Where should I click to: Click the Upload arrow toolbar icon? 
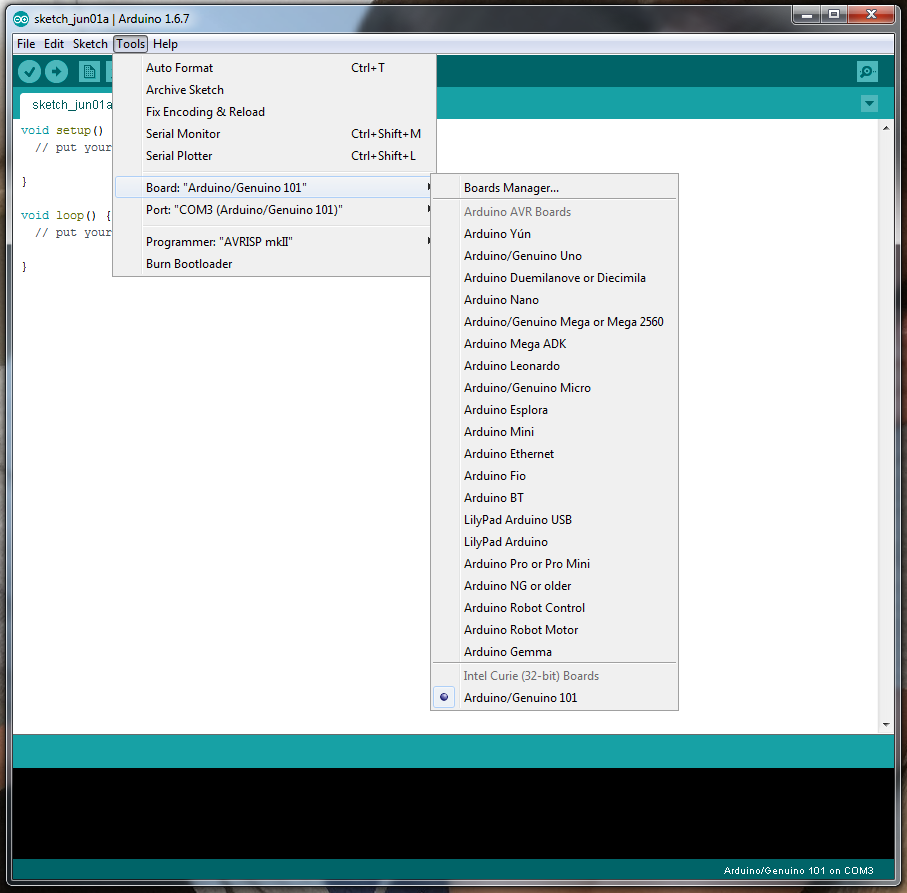pyautogui.click(x=56, y=72)
